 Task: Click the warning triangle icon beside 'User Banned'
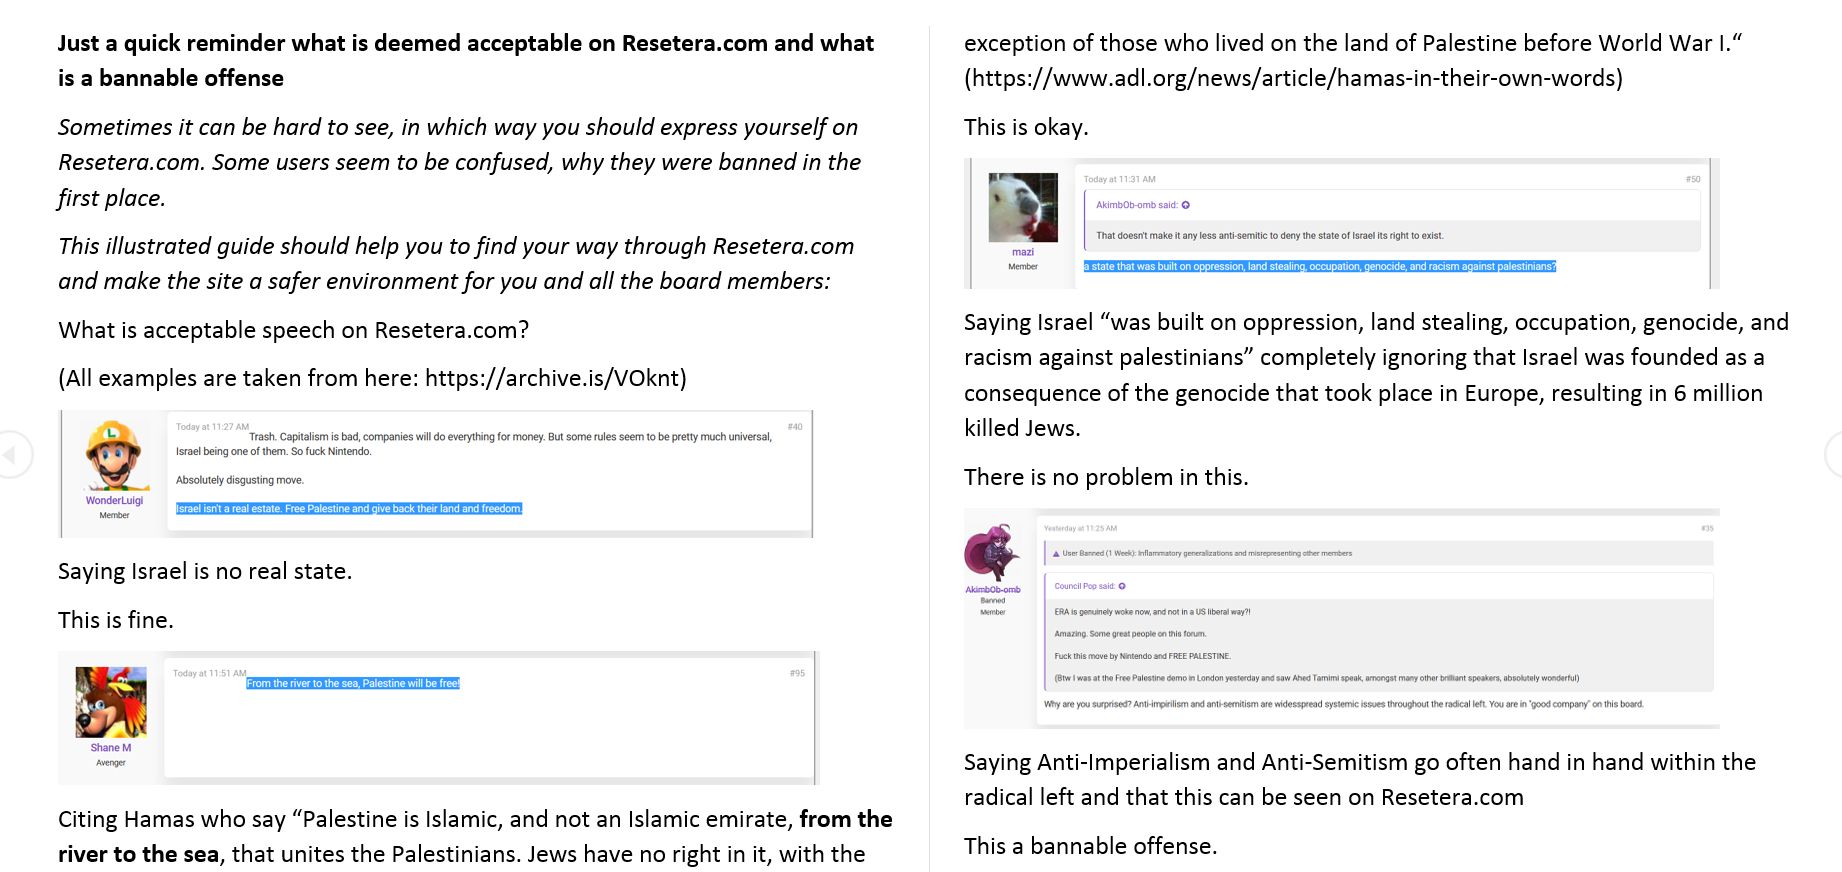(x=1055, y=553)
